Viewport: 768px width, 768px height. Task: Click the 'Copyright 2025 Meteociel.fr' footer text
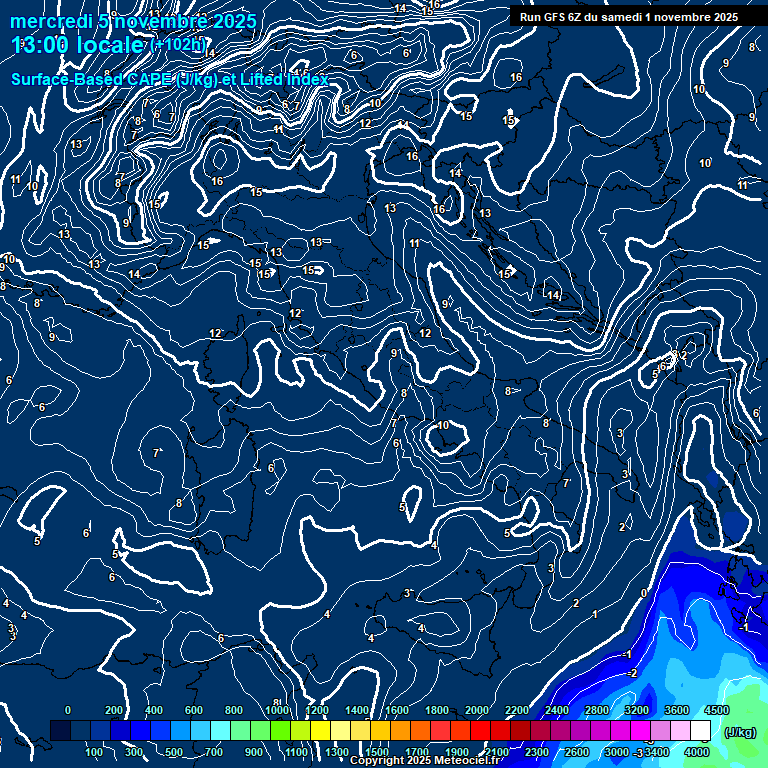point(425,761)
